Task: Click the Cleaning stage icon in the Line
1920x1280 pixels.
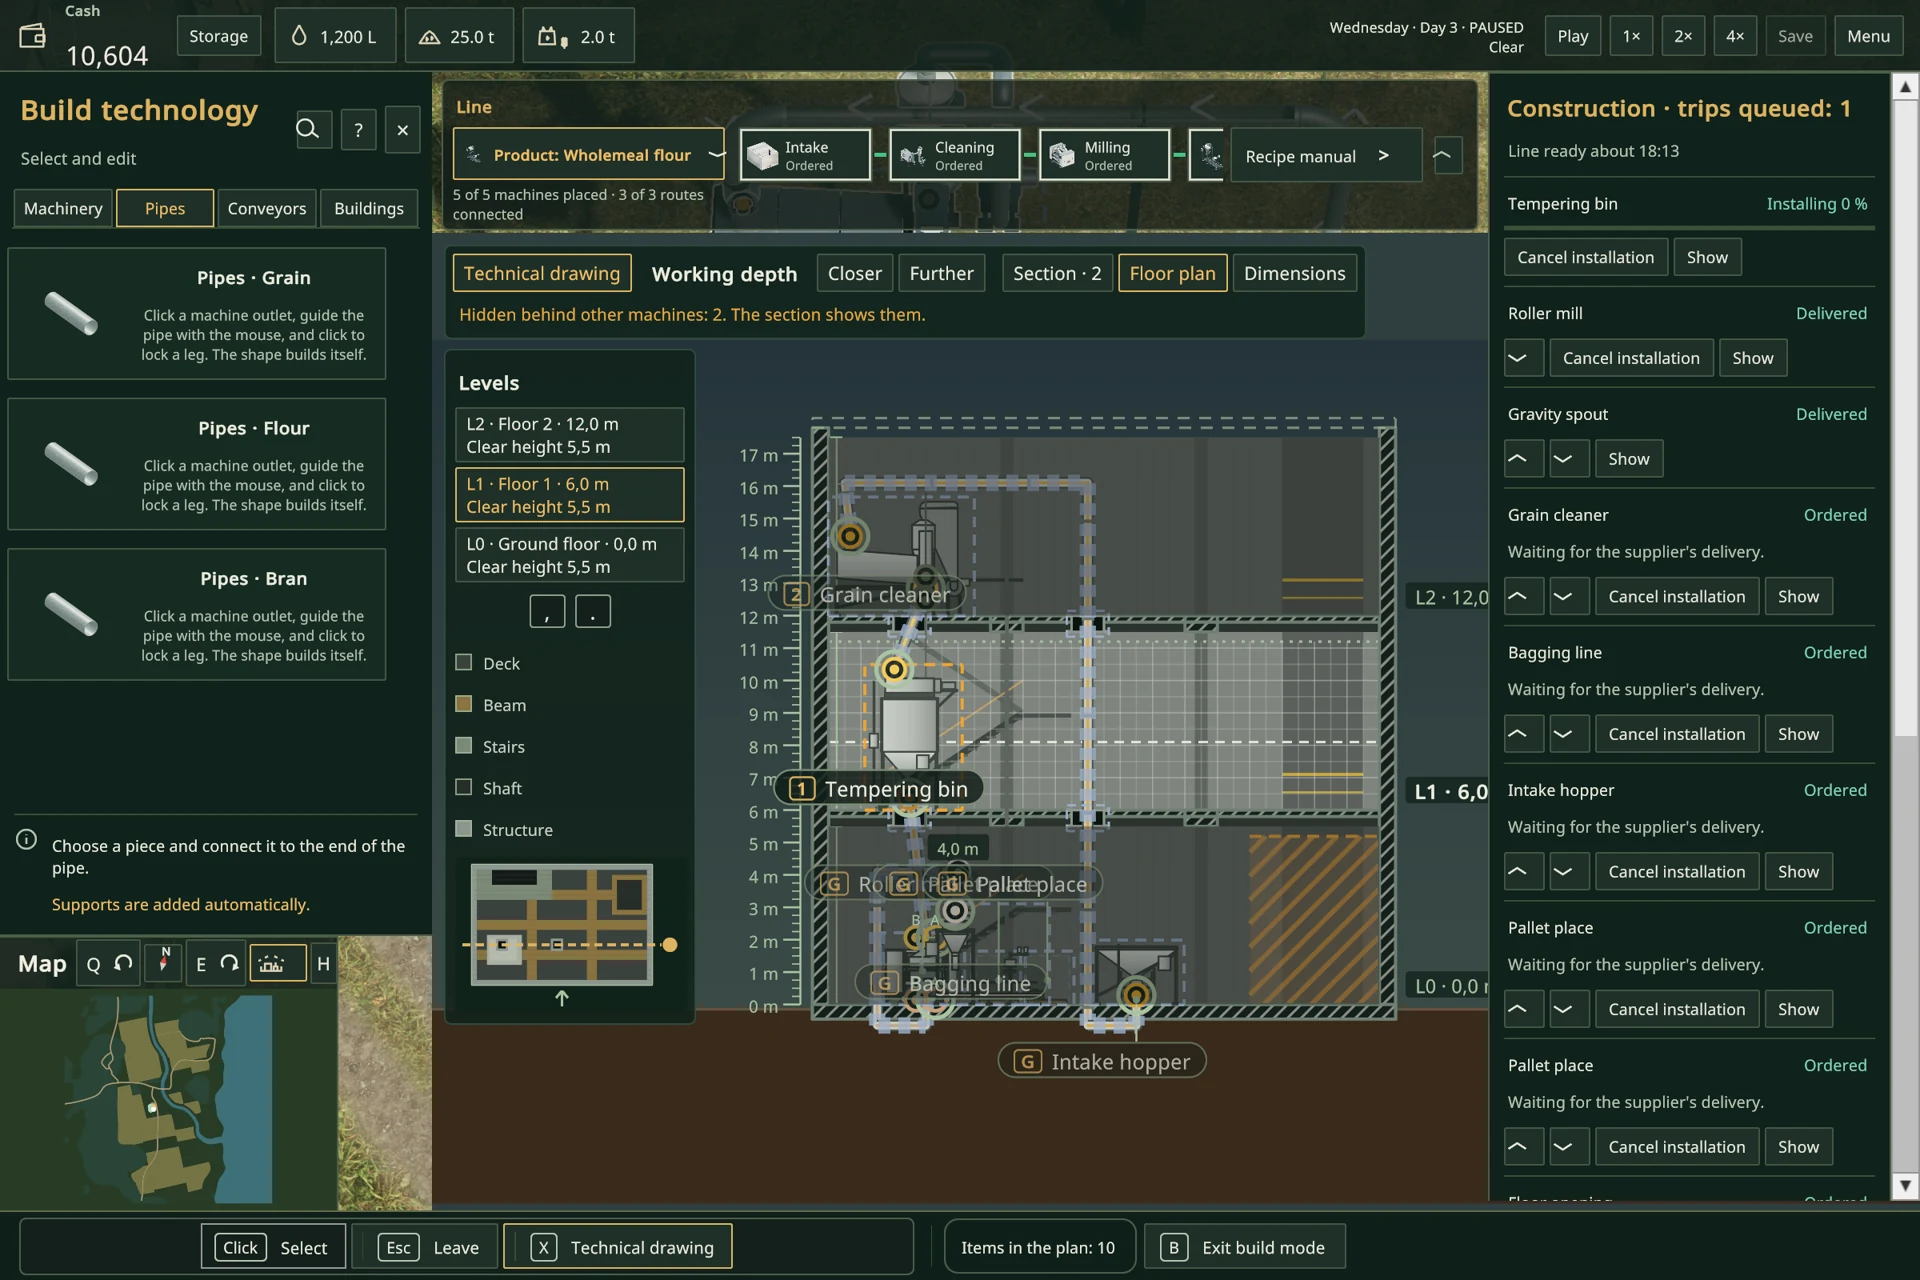Action: [912, 155]
